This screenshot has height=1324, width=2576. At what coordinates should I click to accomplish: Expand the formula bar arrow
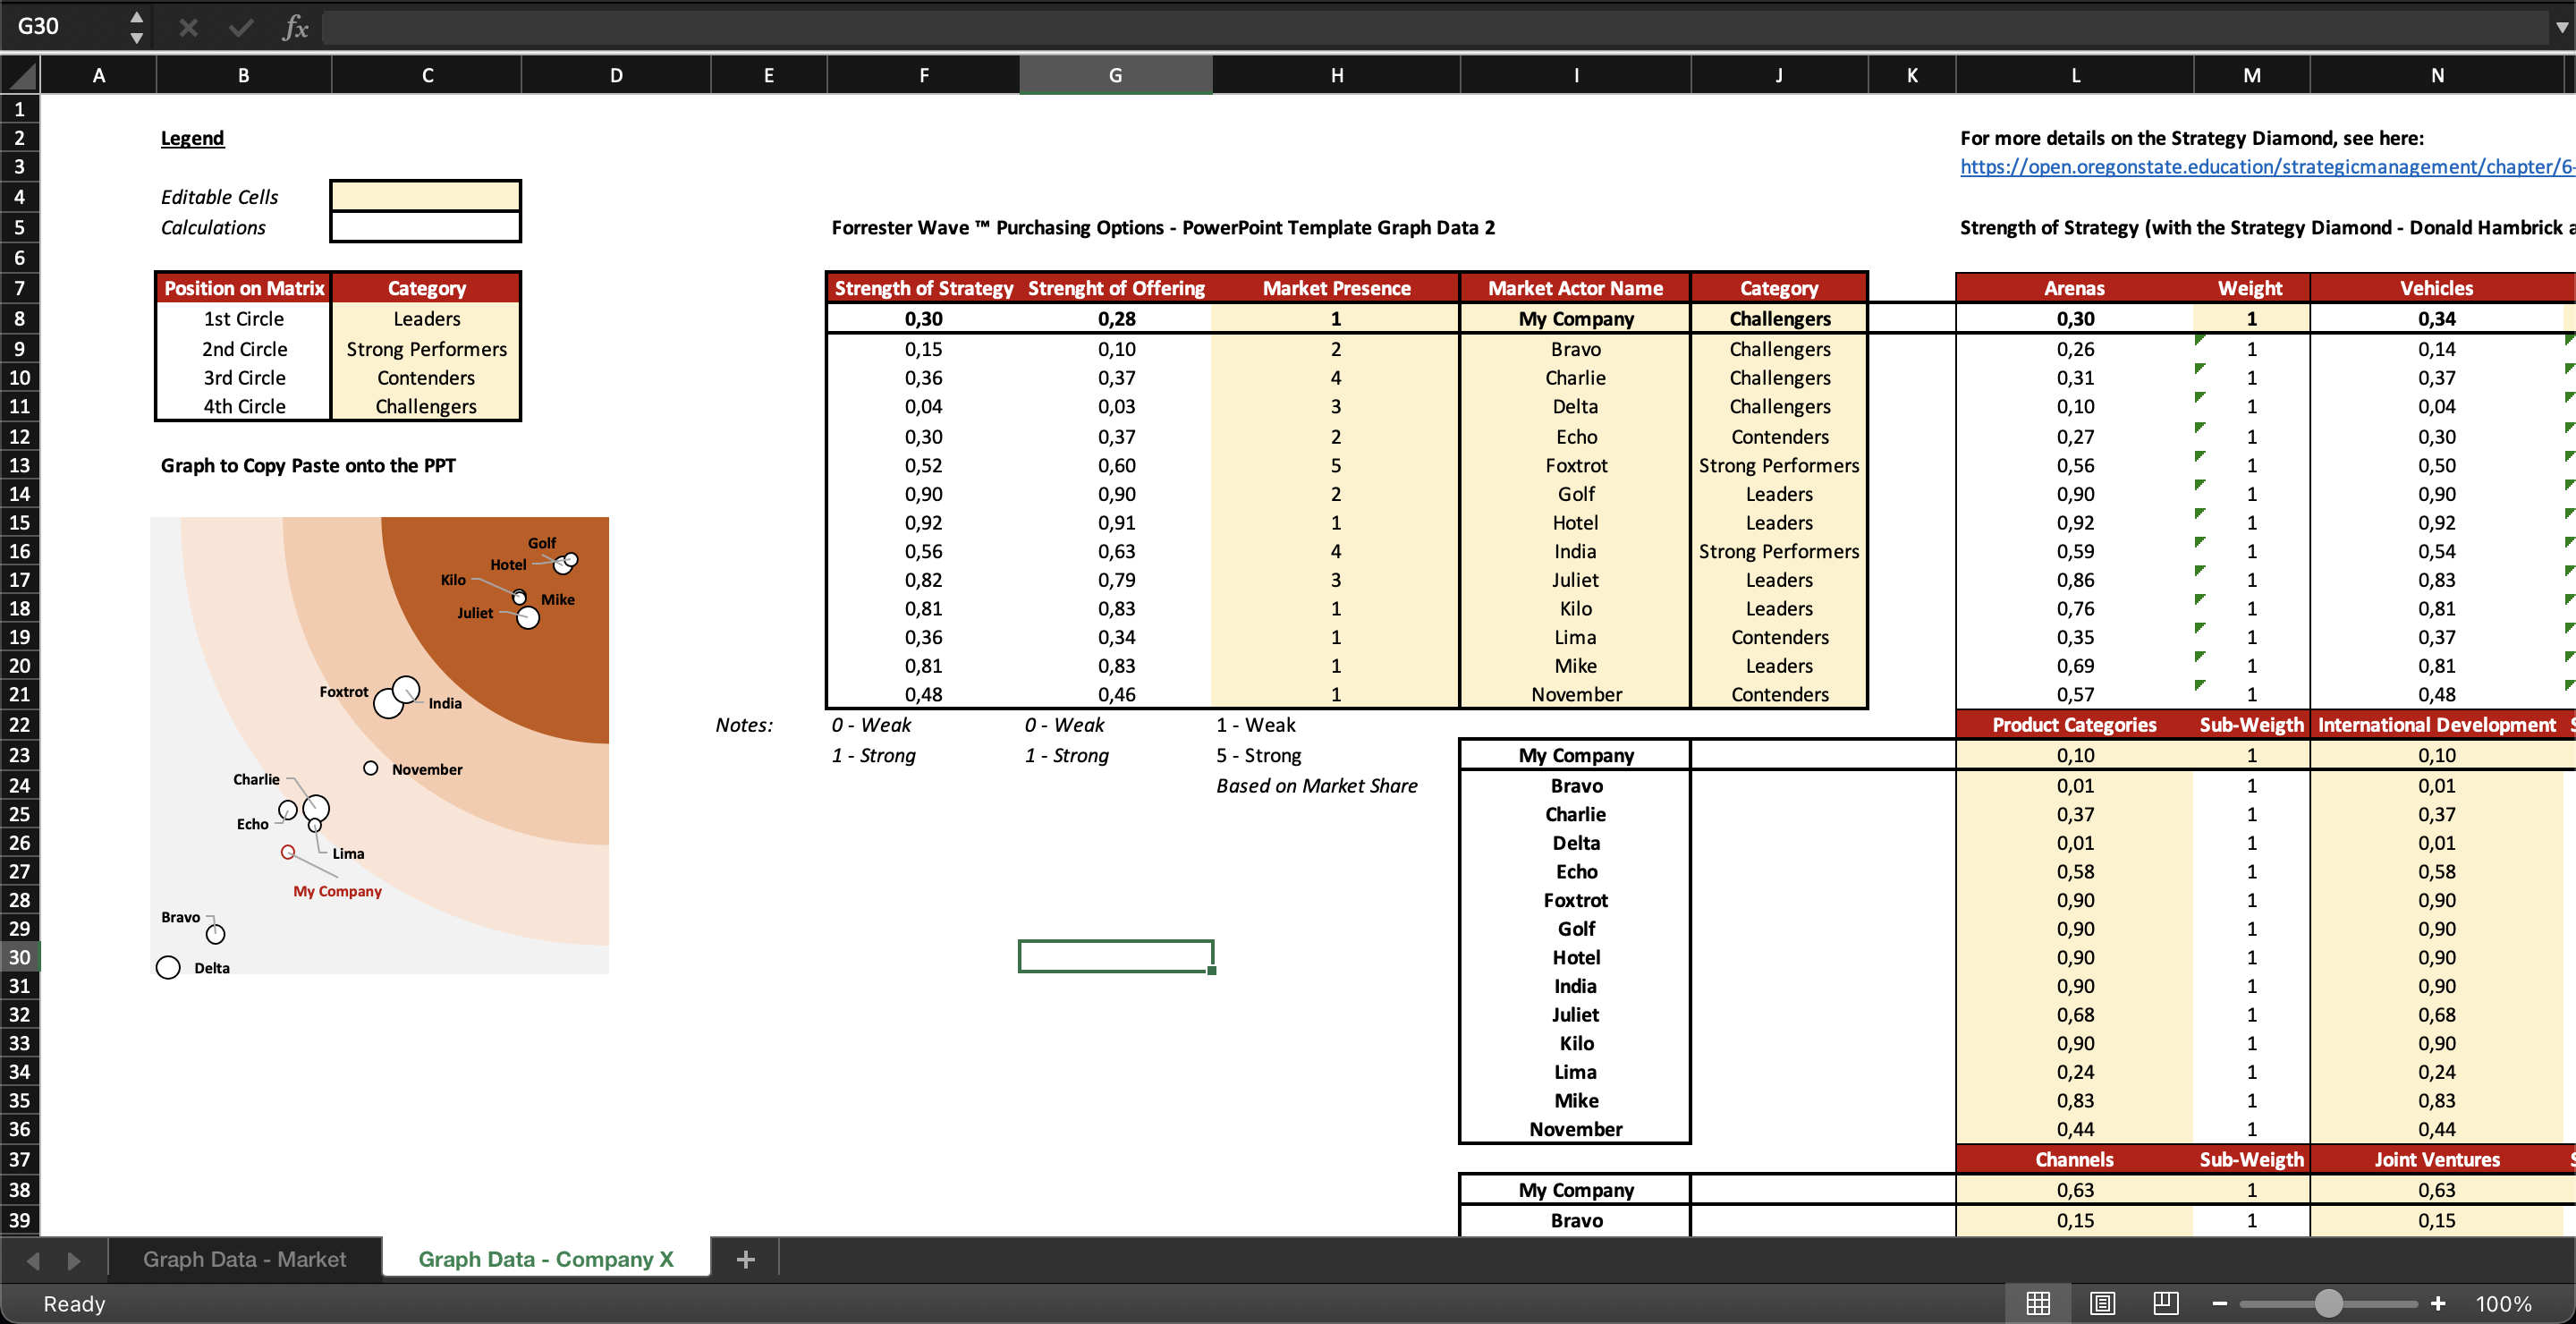(x=2561, y=27)
